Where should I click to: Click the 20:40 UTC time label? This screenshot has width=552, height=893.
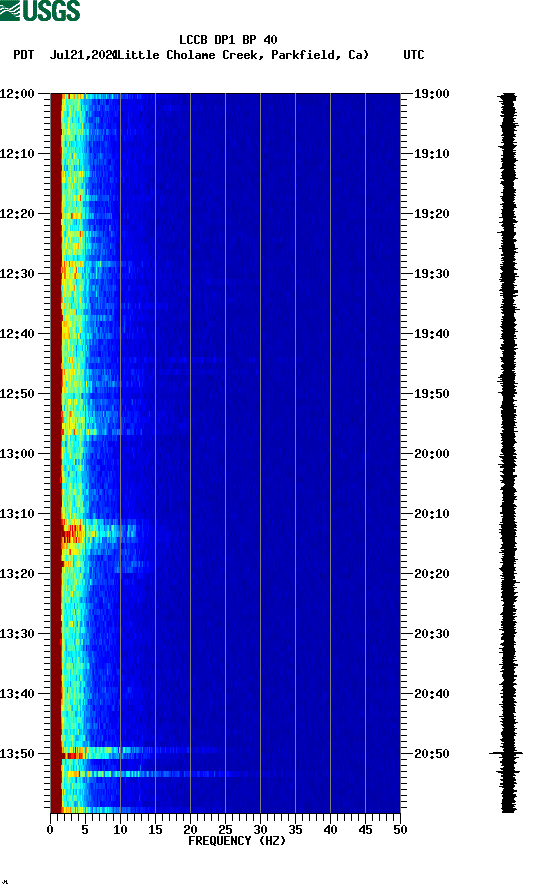[x=431, y=693]
